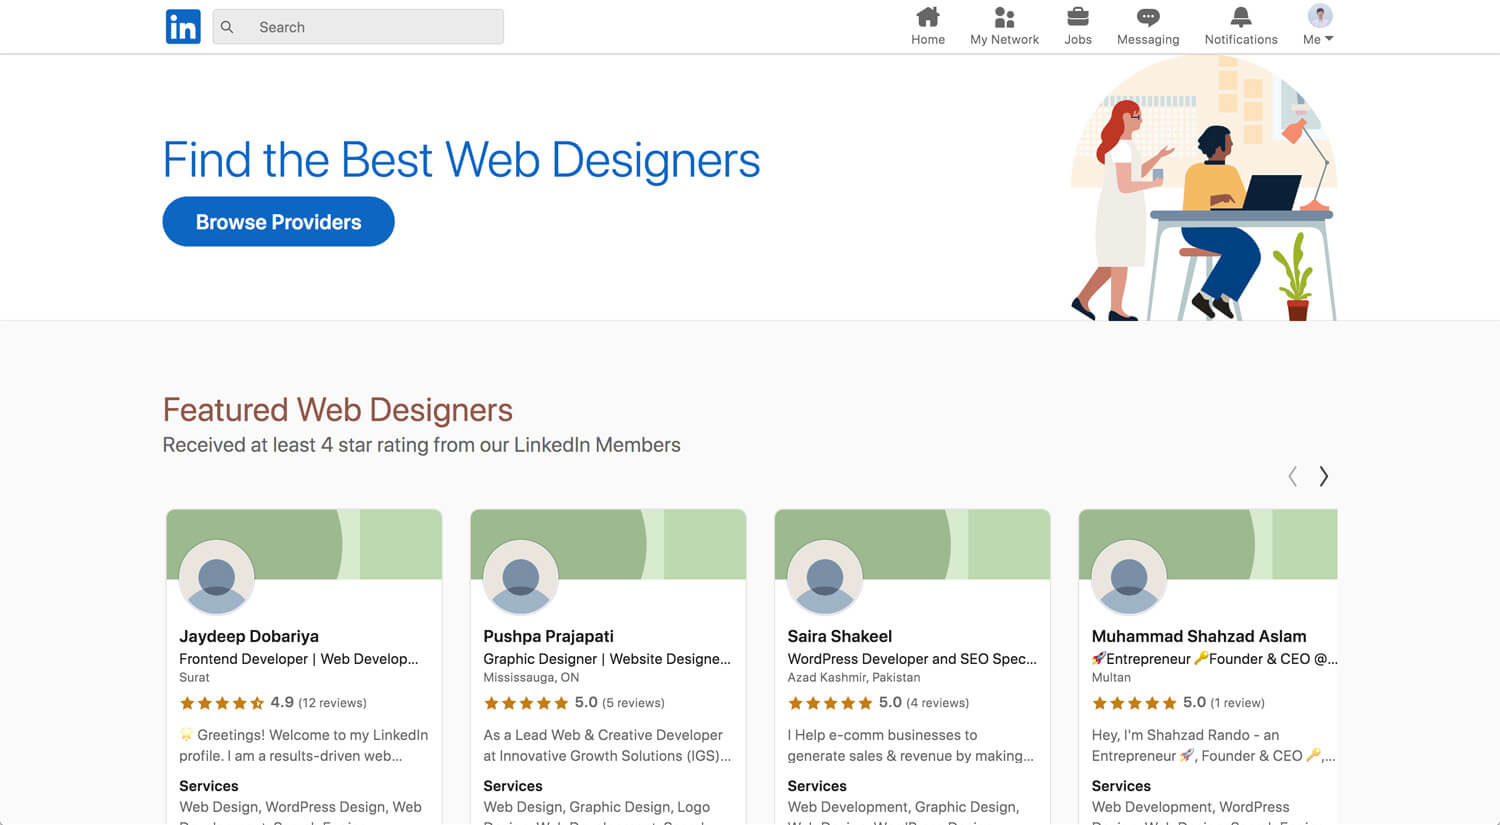This screenshot has width=1500, height=825.
Task: Open the Messaging chat bubble icon
Action: tap(1148, 17)
